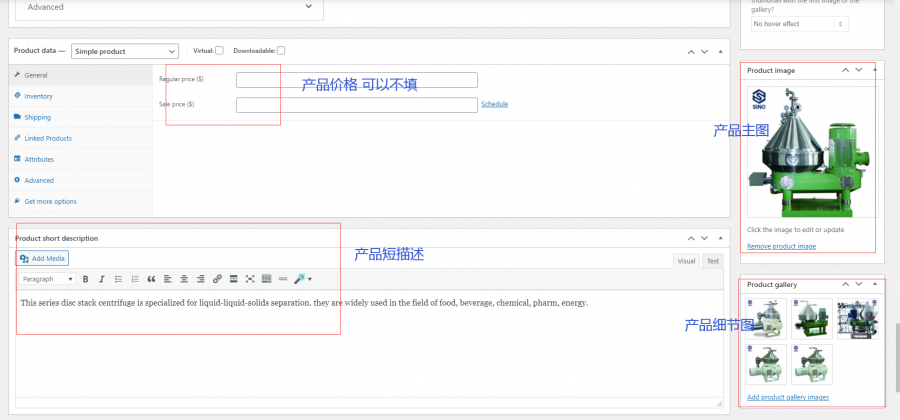
Task: Enter distraction-free fullscreen mode
Action: click(x=250, y=279)
